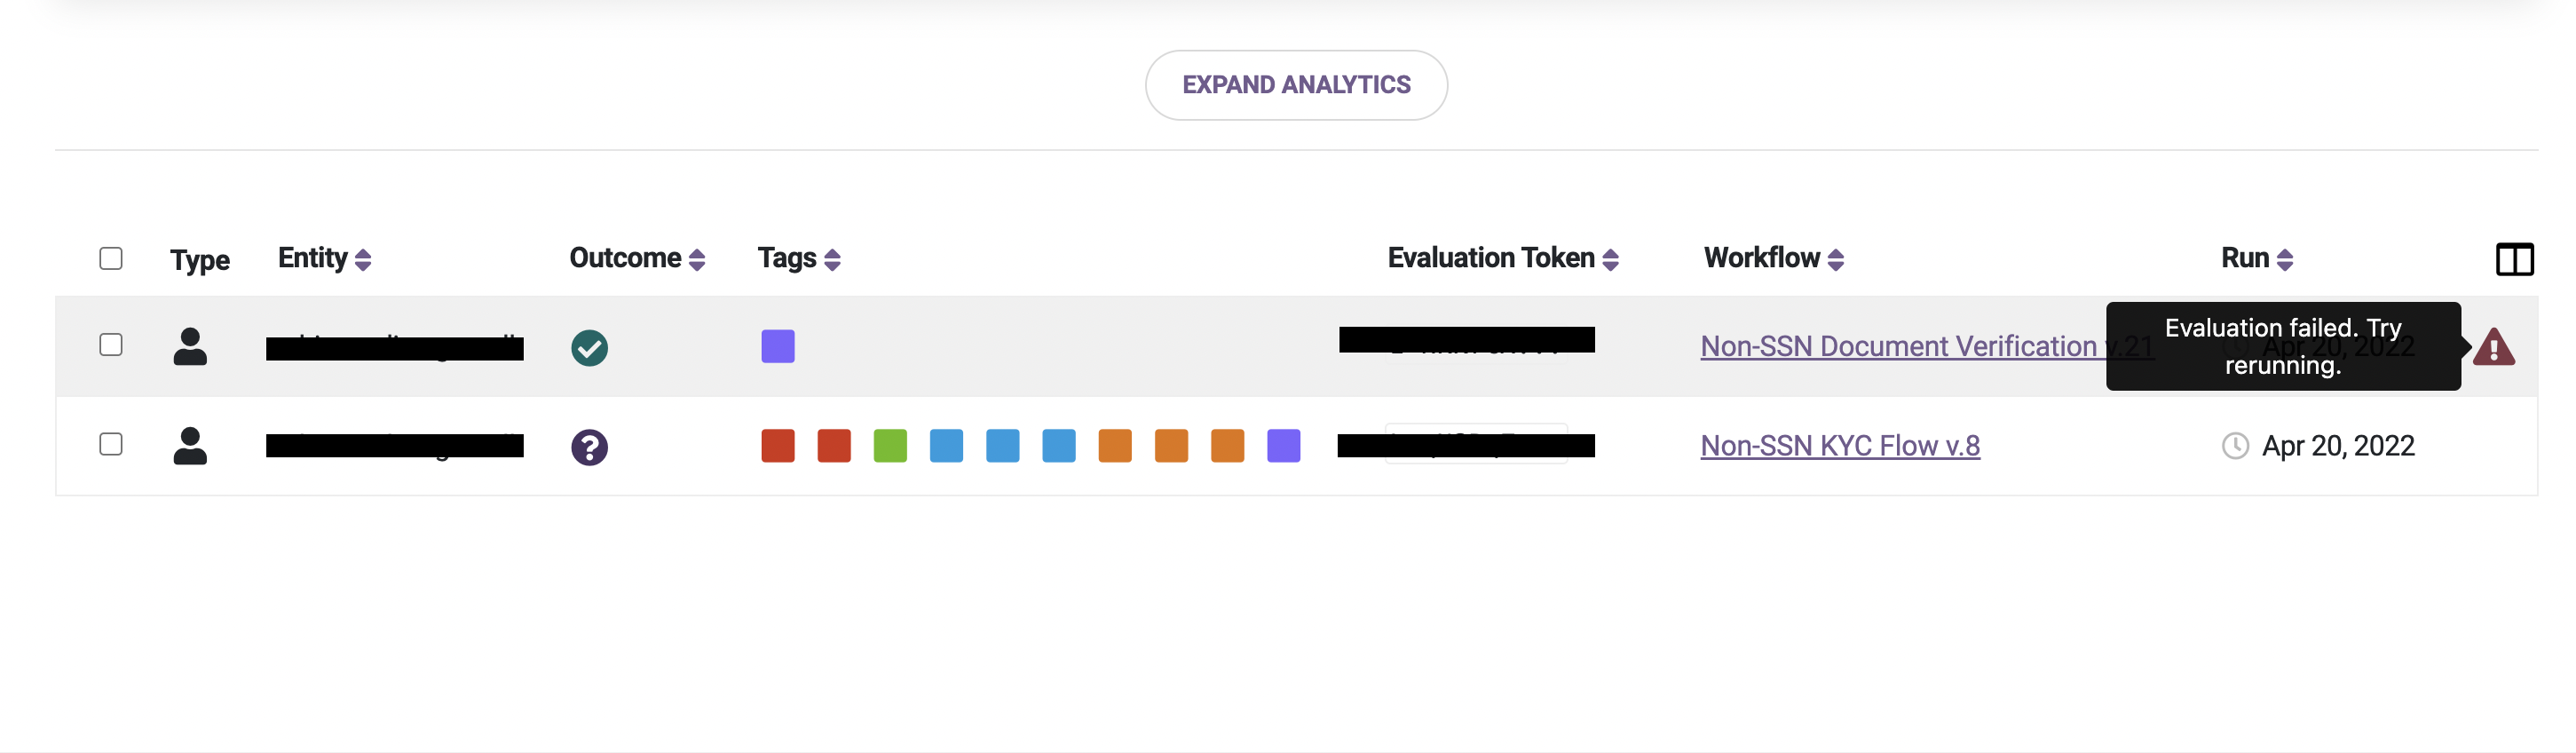Click the red warning triangle icon
This screenshot has height=753, width=2576.
(x=2493, y=348)
